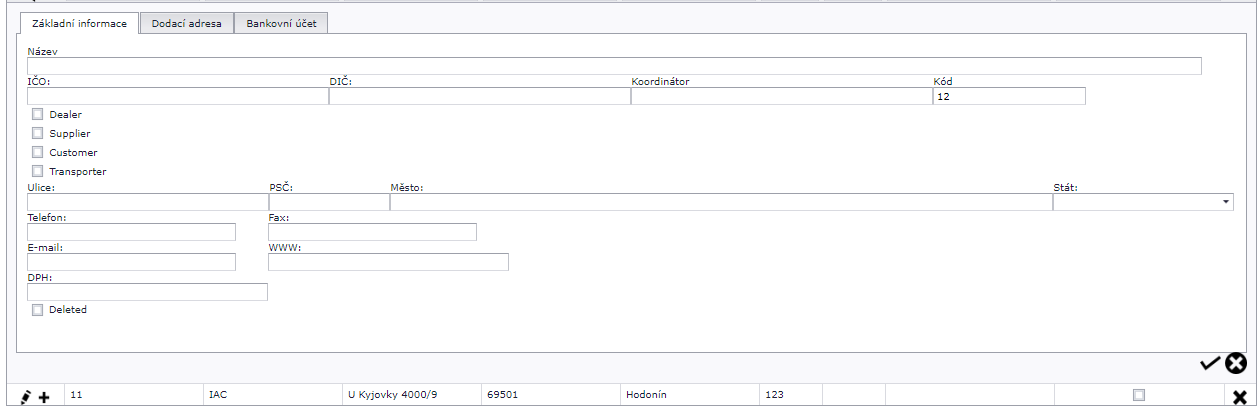Confirm the form with the checkmark icon
Viewport: 1260px width, 409px height.
1210,363
